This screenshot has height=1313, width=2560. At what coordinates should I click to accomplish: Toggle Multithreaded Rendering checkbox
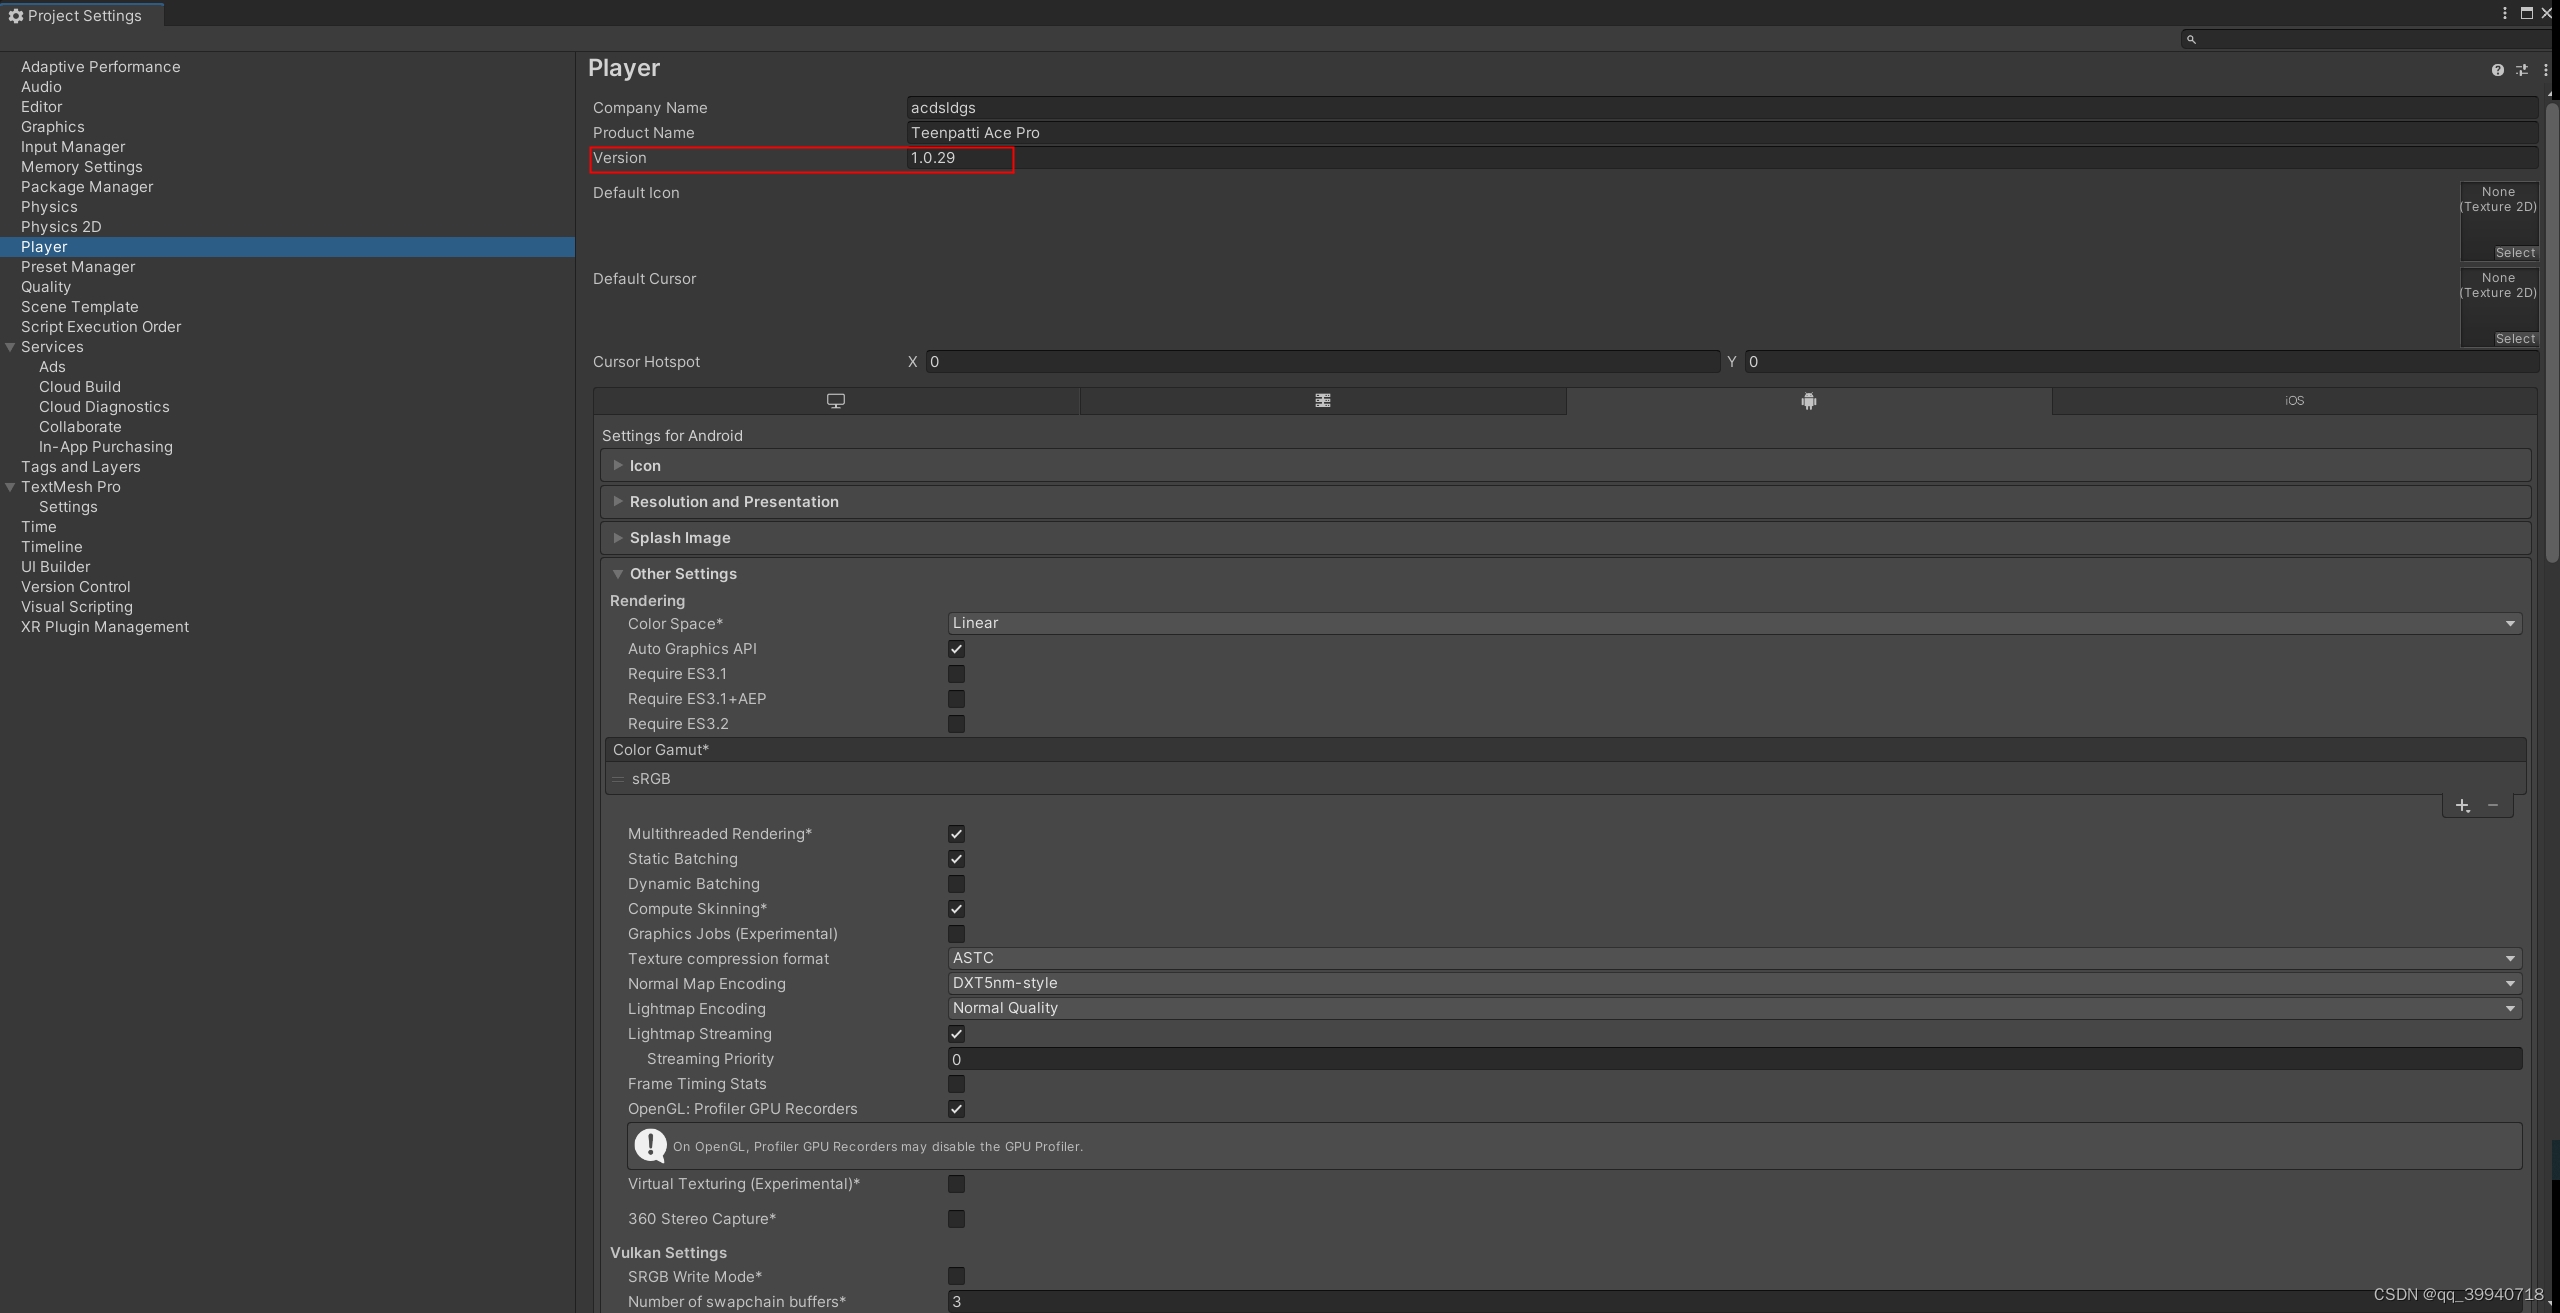click(x=954, y=832)
